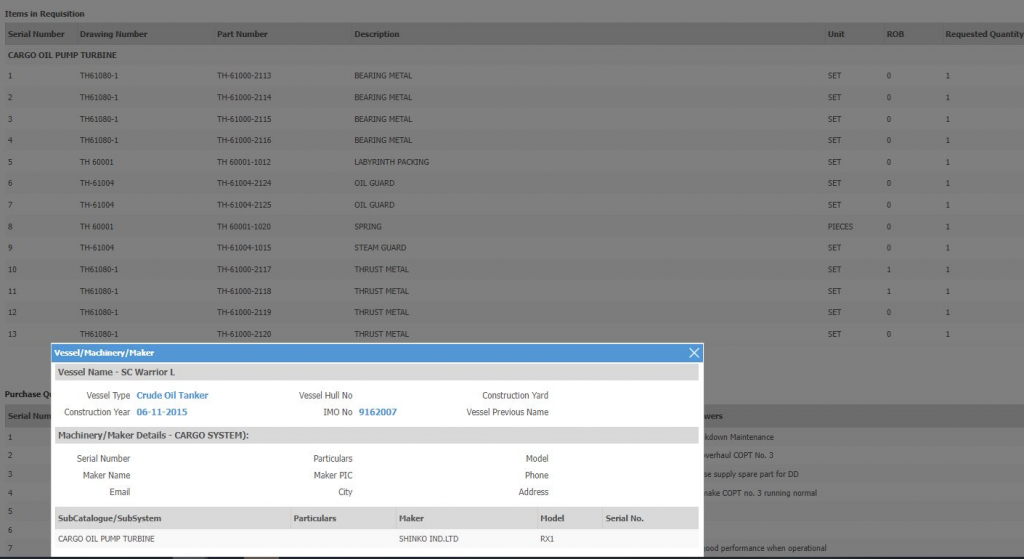Click the RX1 model cell
This screenshot has height=559, width=1024.
[x=547, y=539]
